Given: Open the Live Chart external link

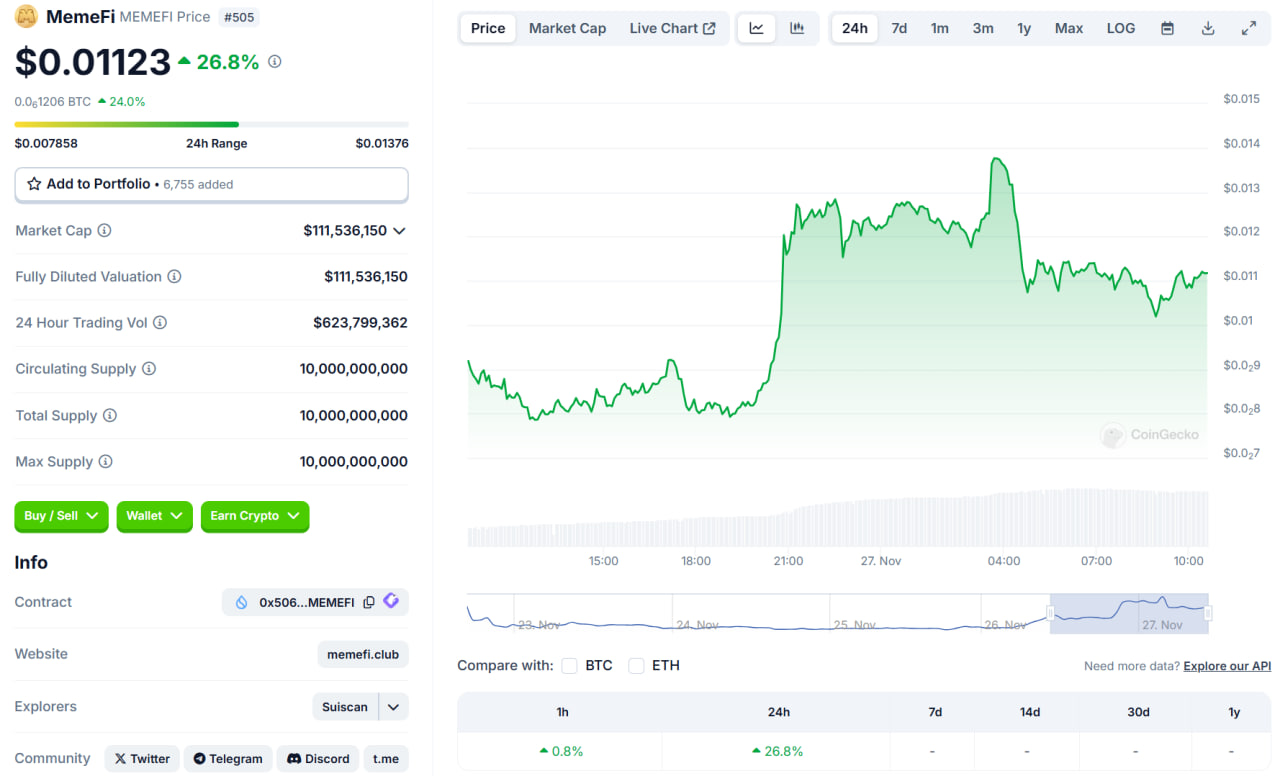Looking at the screenshot, I should point(672,28).
